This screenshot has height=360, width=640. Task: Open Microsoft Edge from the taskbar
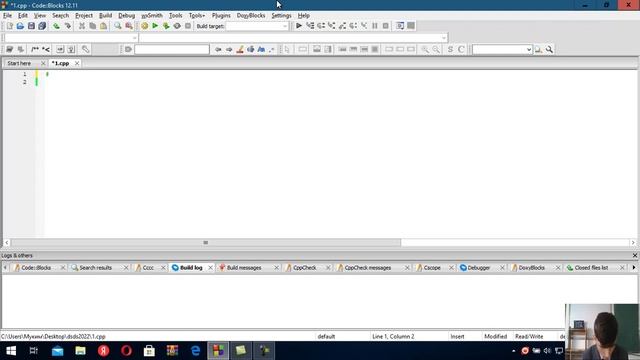click(x=196, y=351)
